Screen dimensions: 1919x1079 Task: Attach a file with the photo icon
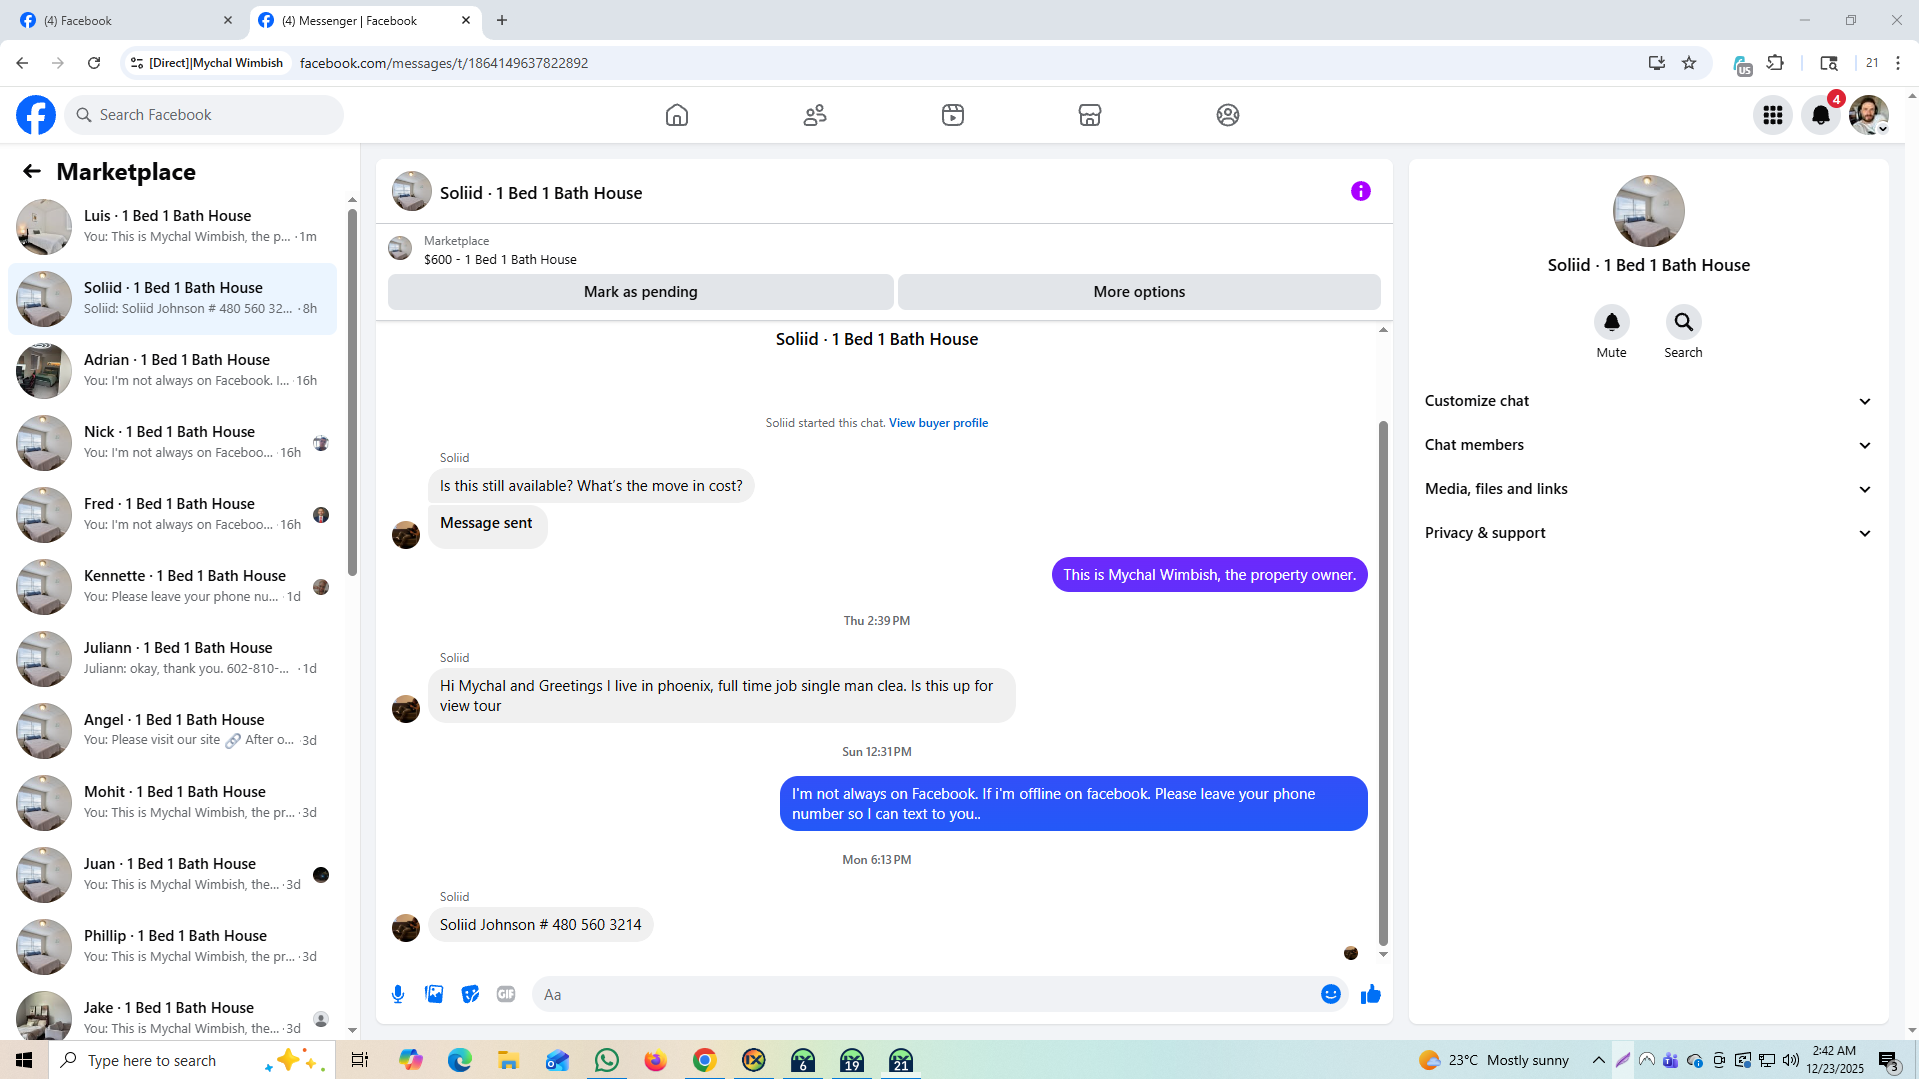[434, 994]
